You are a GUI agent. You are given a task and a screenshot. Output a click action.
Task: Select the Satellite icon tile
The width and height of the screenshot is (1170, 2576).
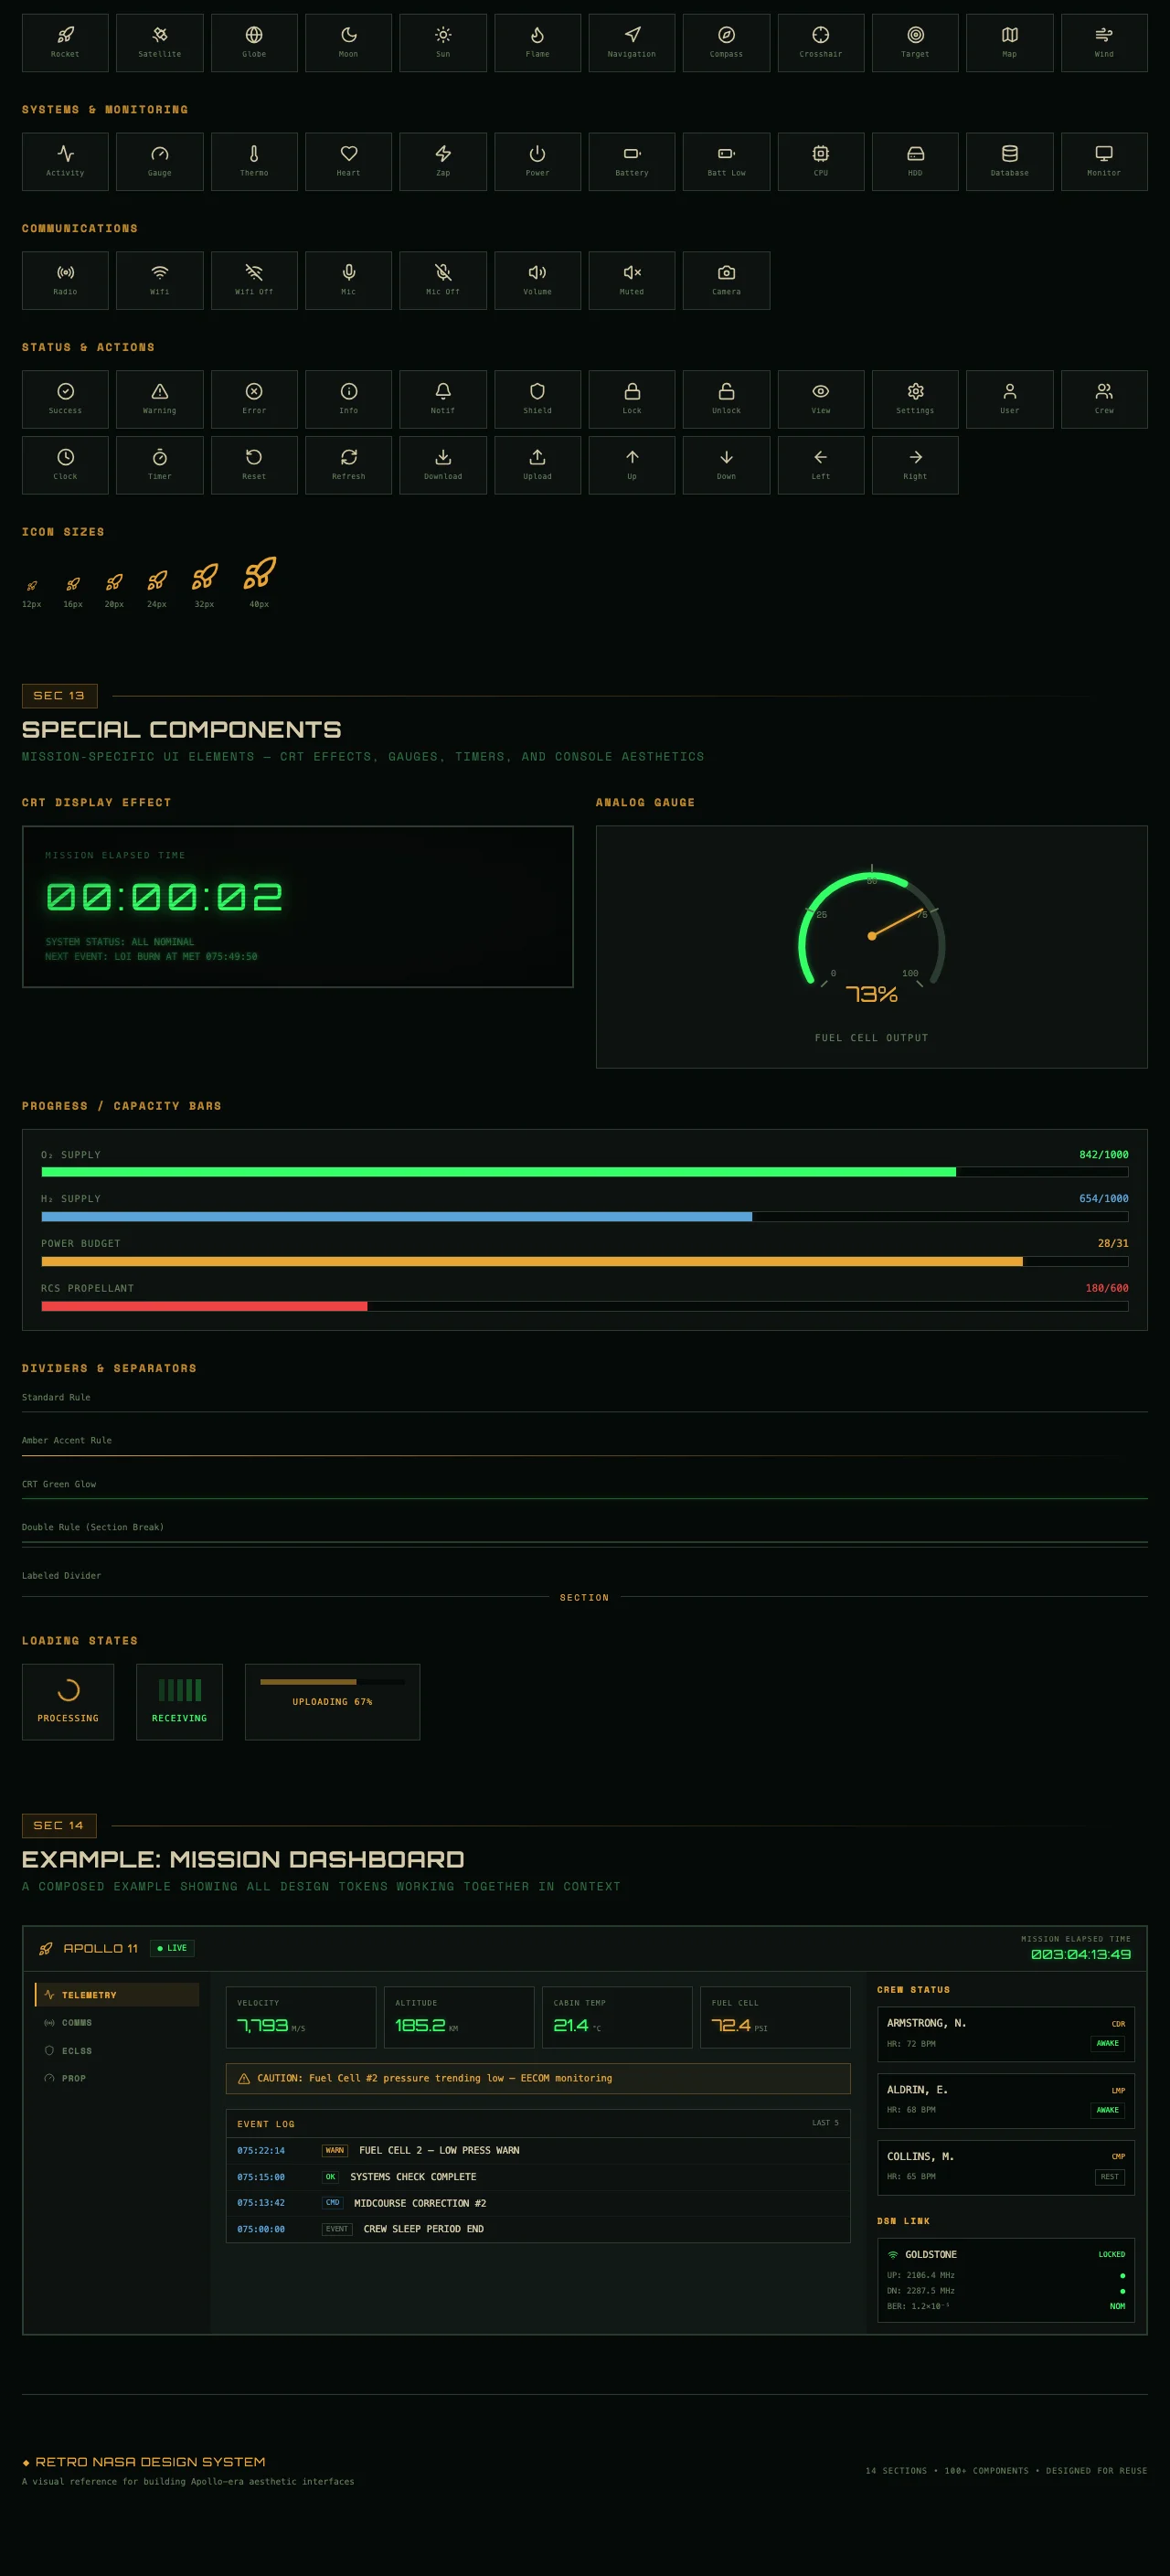click(160, 43)
